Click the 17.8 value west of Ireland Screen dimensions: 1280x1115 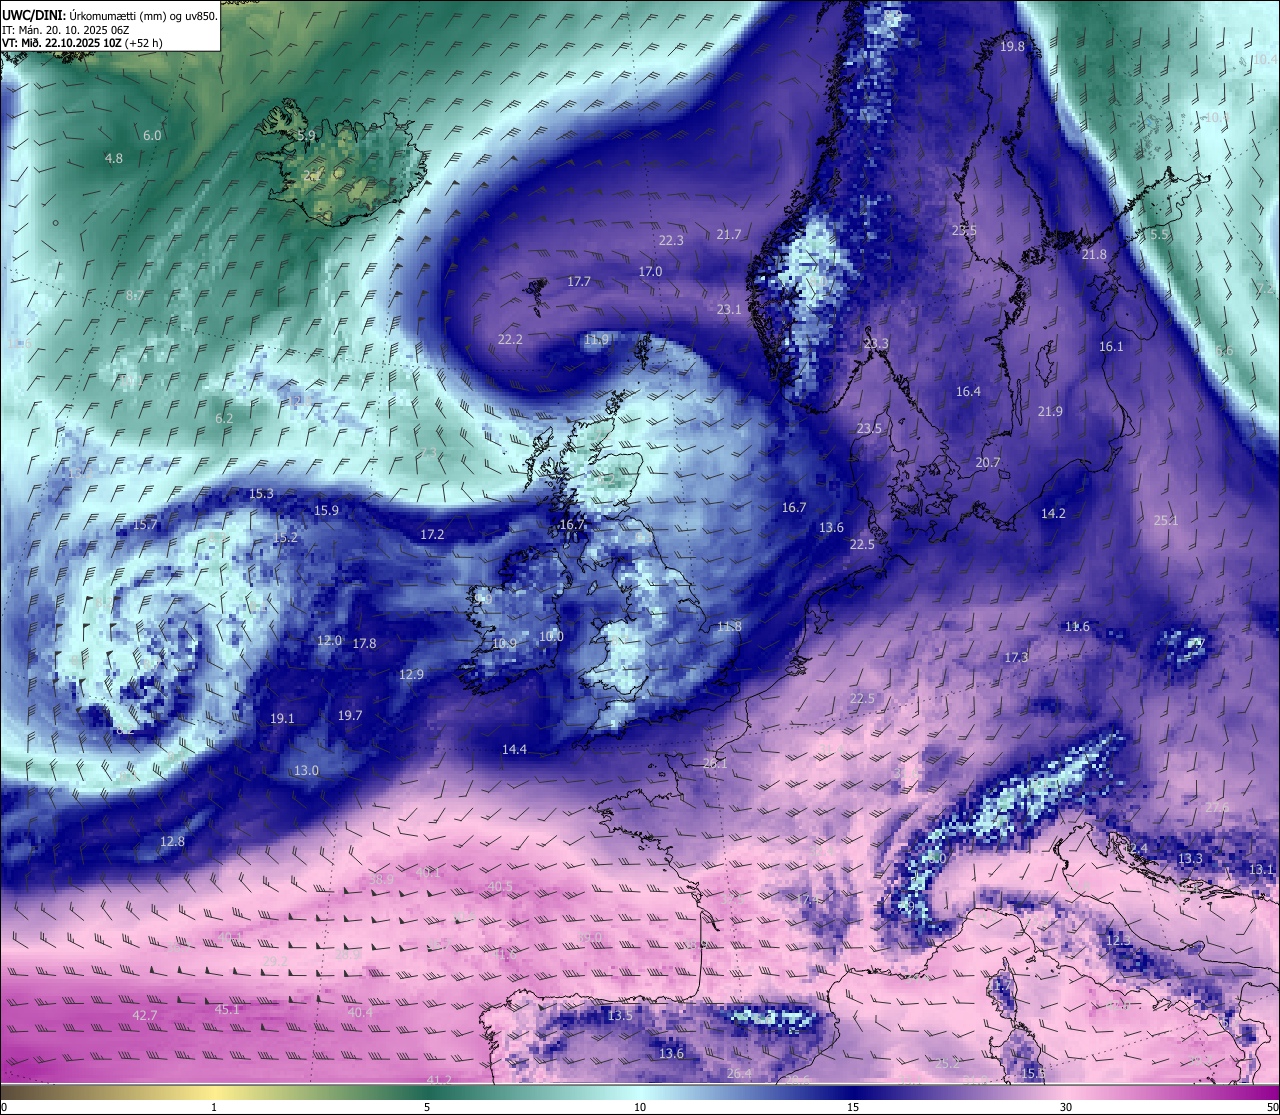[x=364, y=643]
